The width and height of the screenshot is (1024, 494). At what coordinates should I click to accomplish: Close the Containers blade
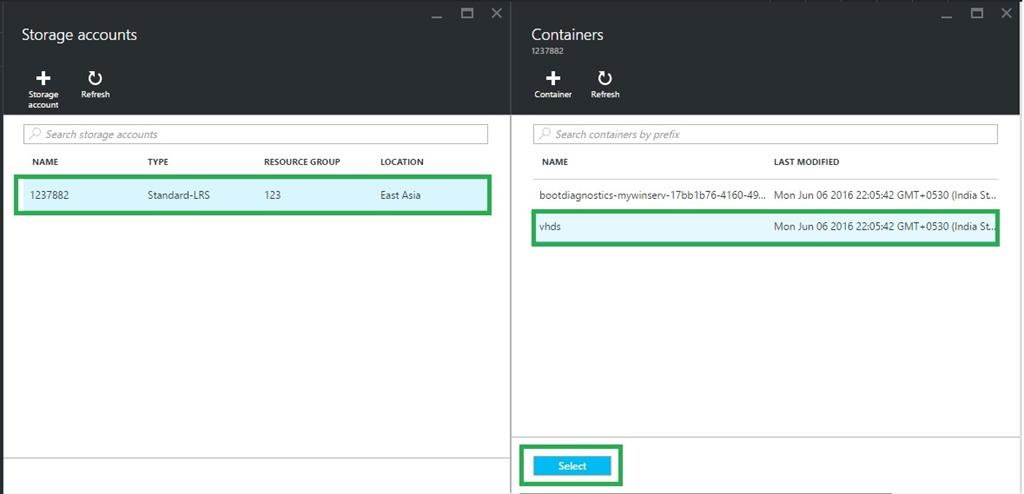[1007, 13]
